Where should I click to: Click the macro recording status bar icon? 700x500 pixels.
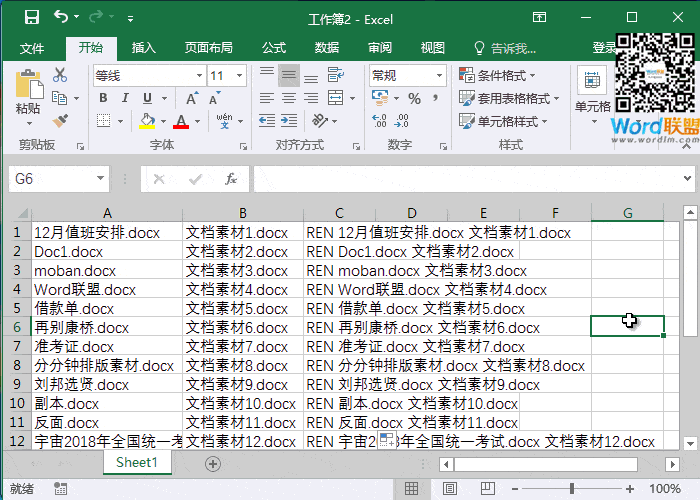tap(60, 488)
